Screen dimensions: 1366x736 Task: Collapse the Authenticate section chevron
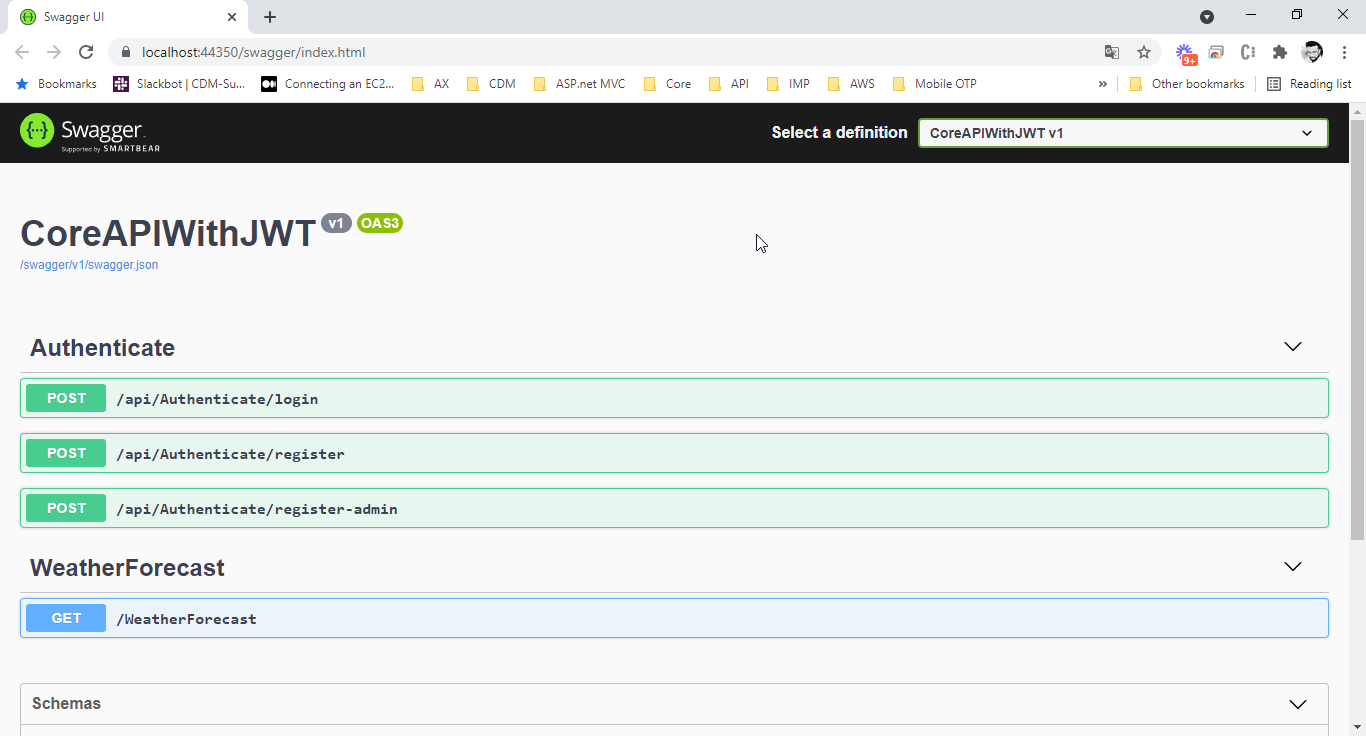point(1293,346)
